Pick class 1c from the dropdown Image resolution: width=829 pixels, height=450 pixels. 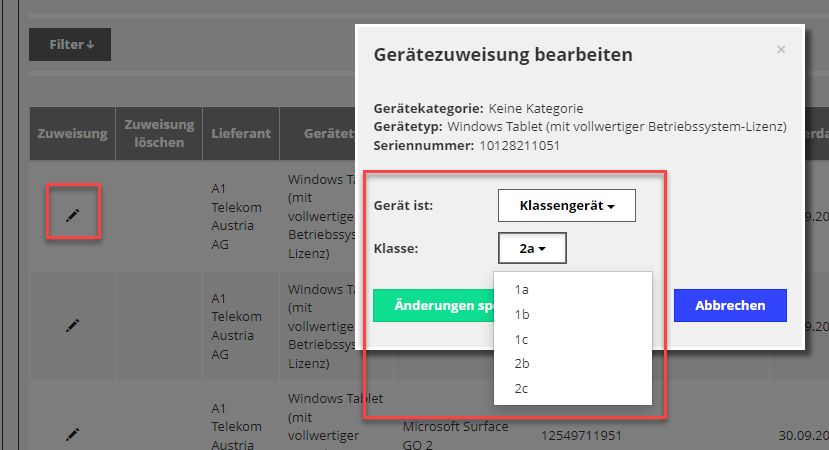[522, 338]
